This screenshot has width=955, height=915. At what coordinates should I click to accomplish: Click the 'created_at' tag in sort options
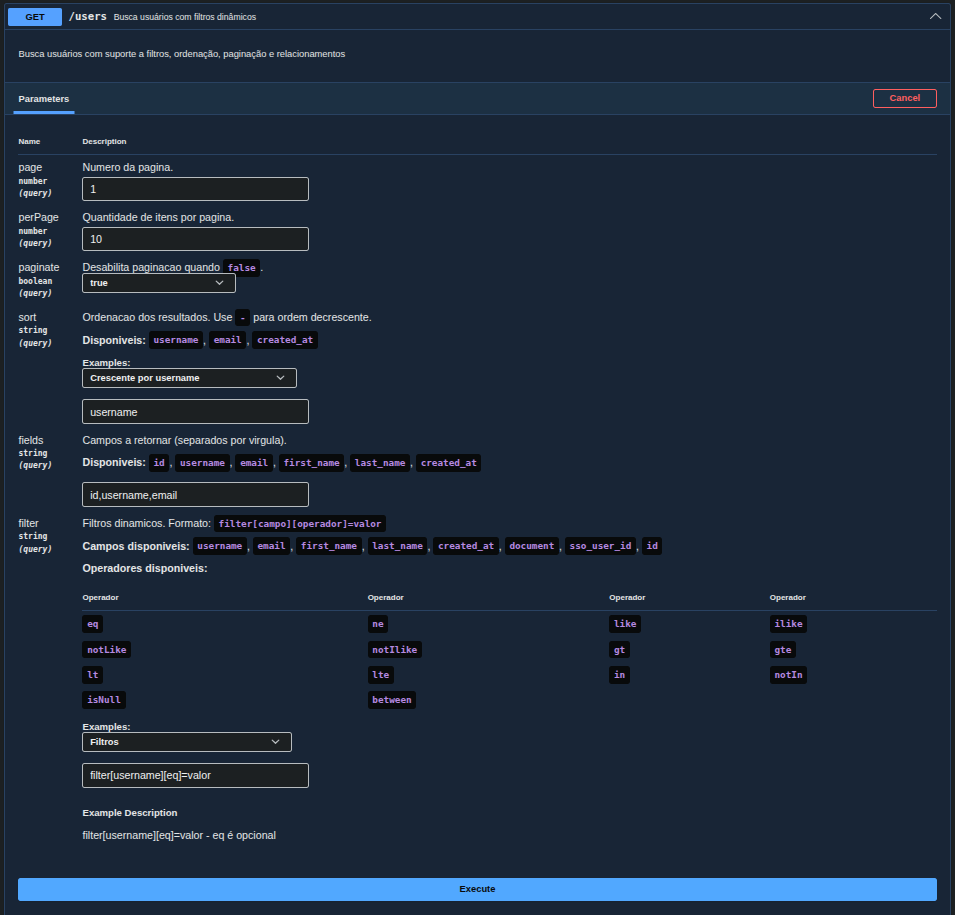point(285,340)
